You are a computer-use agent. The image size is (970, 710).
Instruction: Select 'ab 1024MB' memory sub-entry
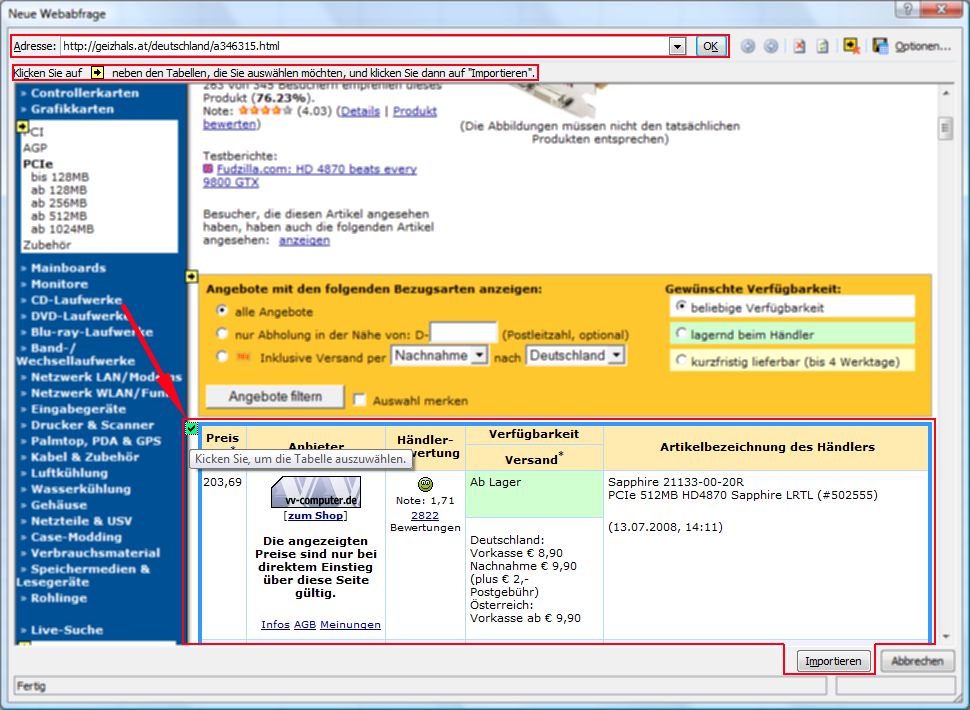(x=62, y=229)
